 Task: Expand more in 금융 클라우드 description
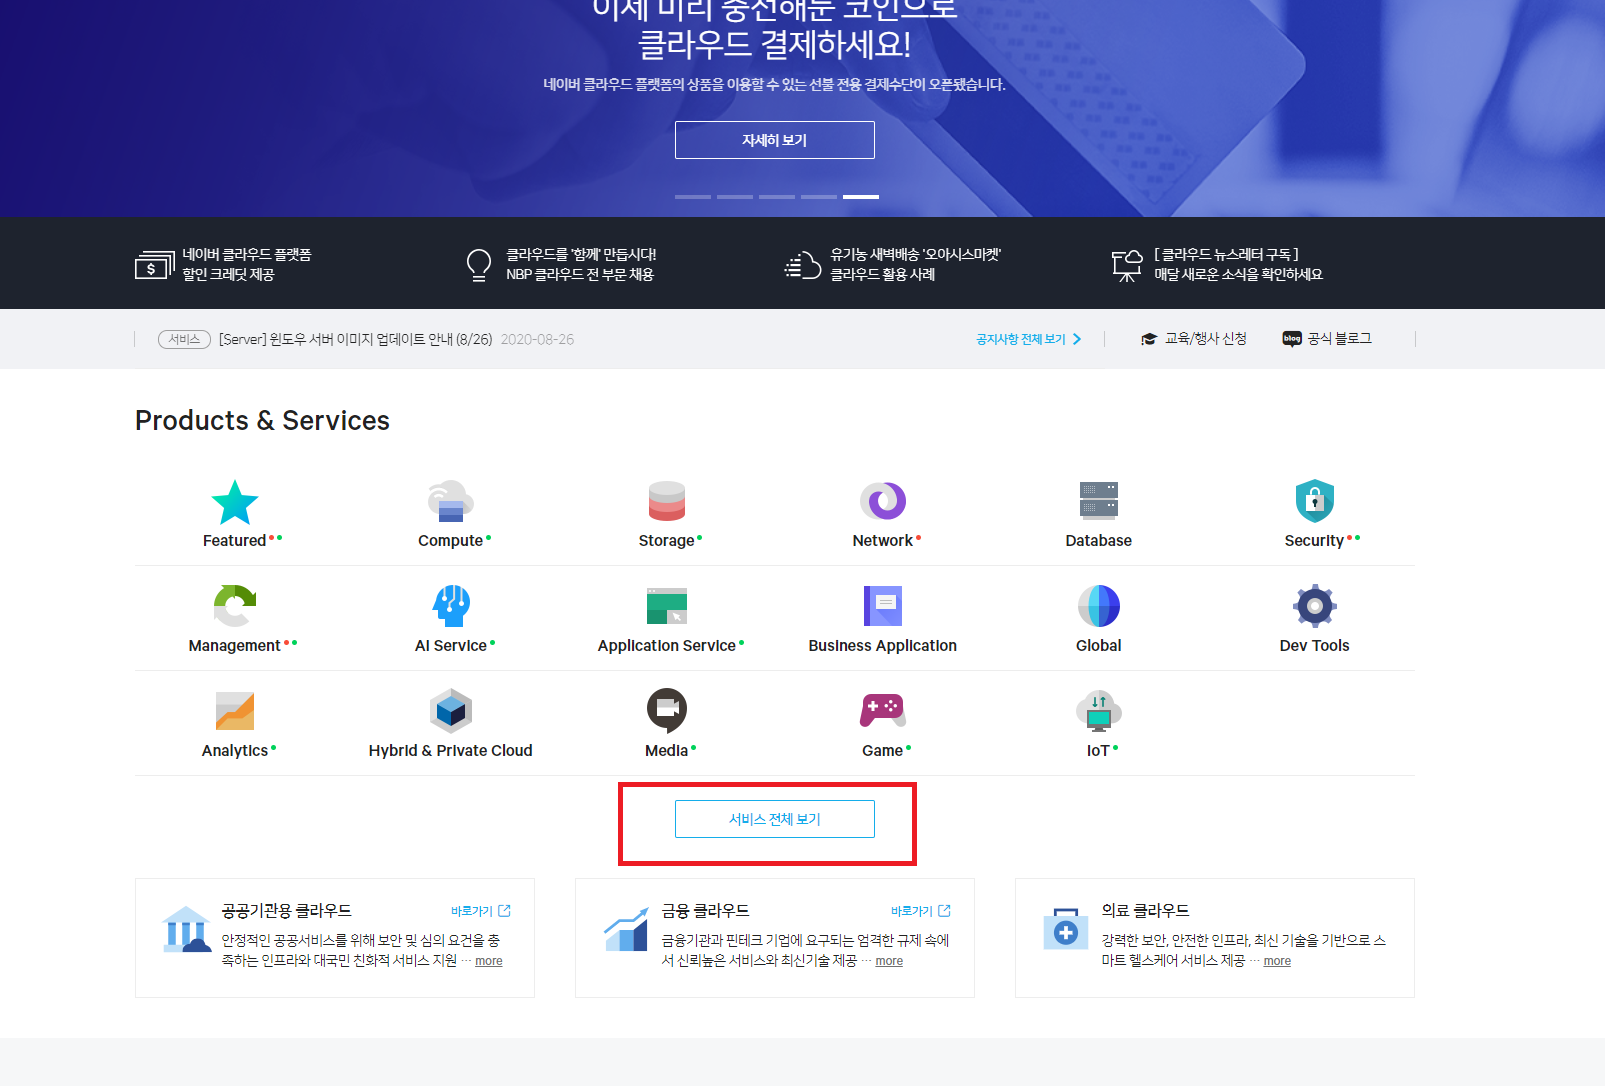point(889,961)
